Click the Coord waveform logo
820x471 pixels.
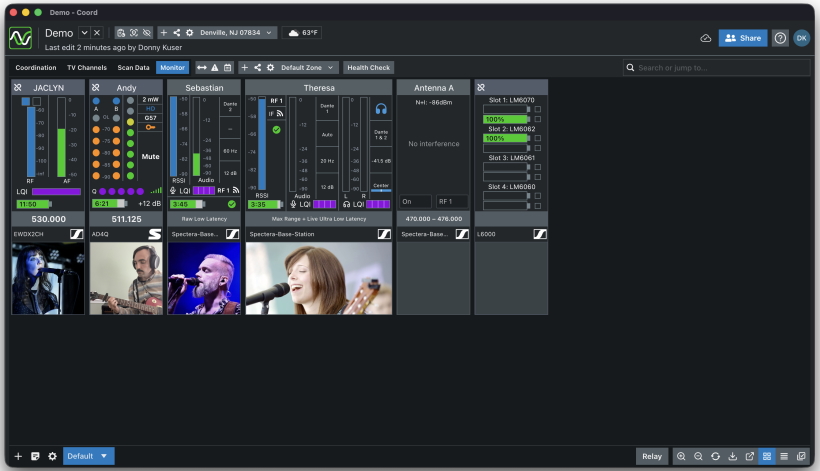click(20, 38)
